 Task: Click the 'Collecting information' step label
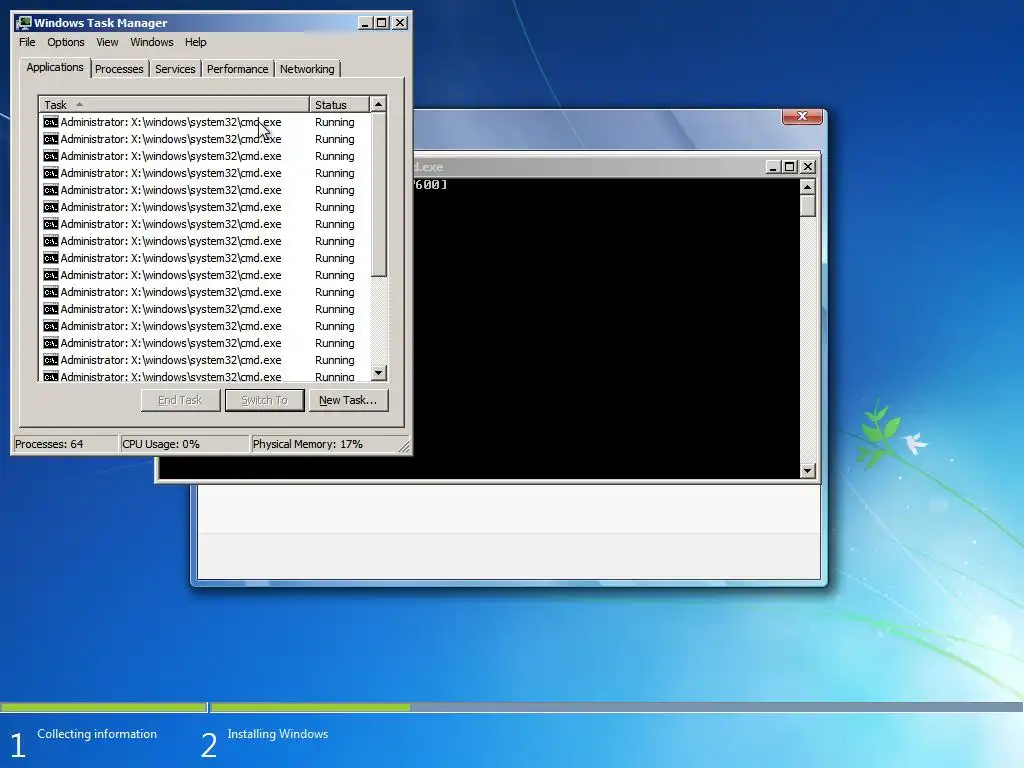coord(97,734)
